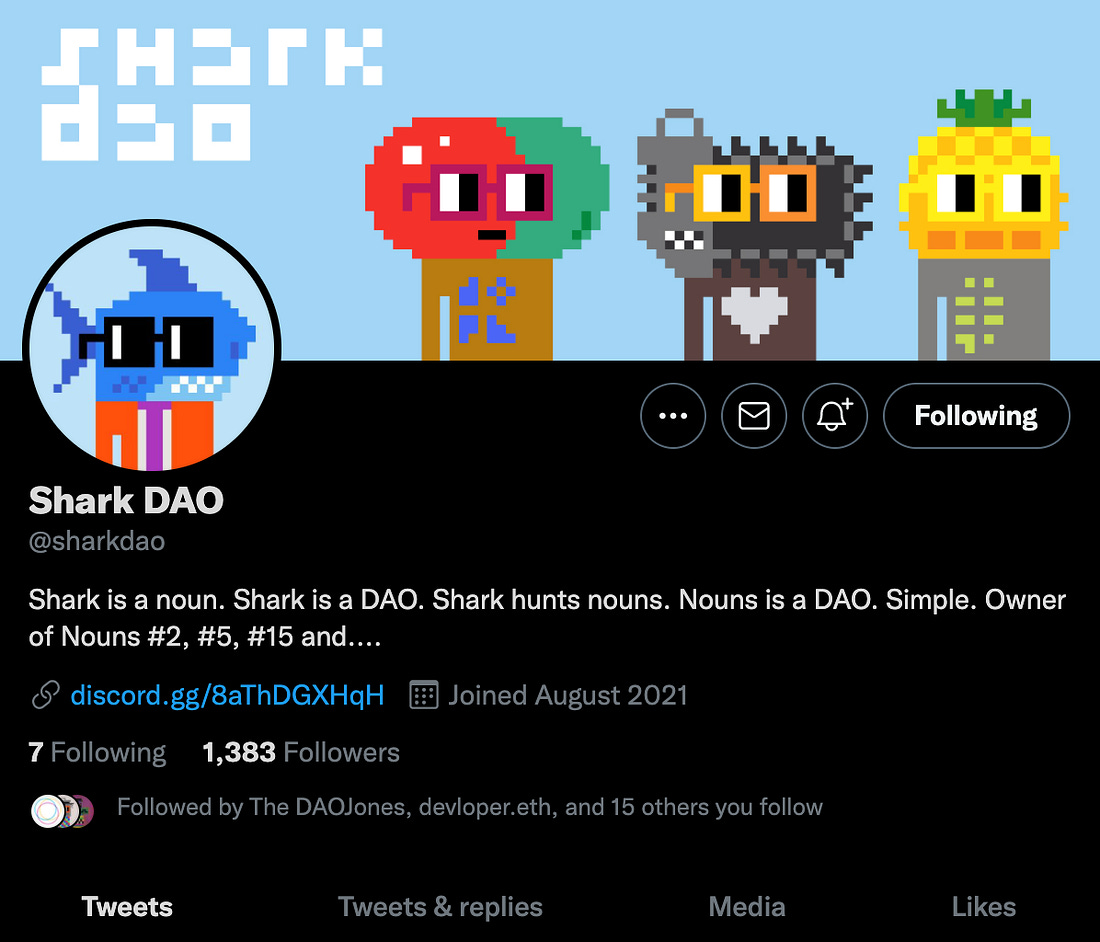This screenshot has height=942, width=1100.
Task: Click the Shark DAO pixel logo in the banner
Action: (x=212, y=94)
